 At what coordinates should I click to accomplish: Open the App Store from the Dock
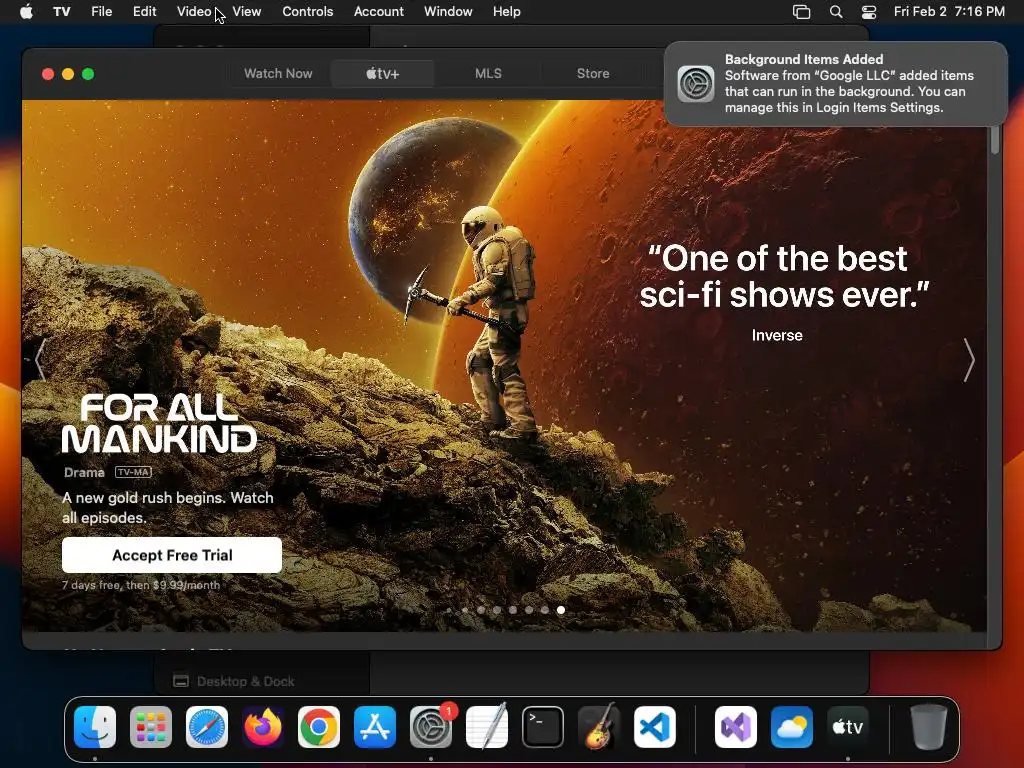click(x=375, y=727)
